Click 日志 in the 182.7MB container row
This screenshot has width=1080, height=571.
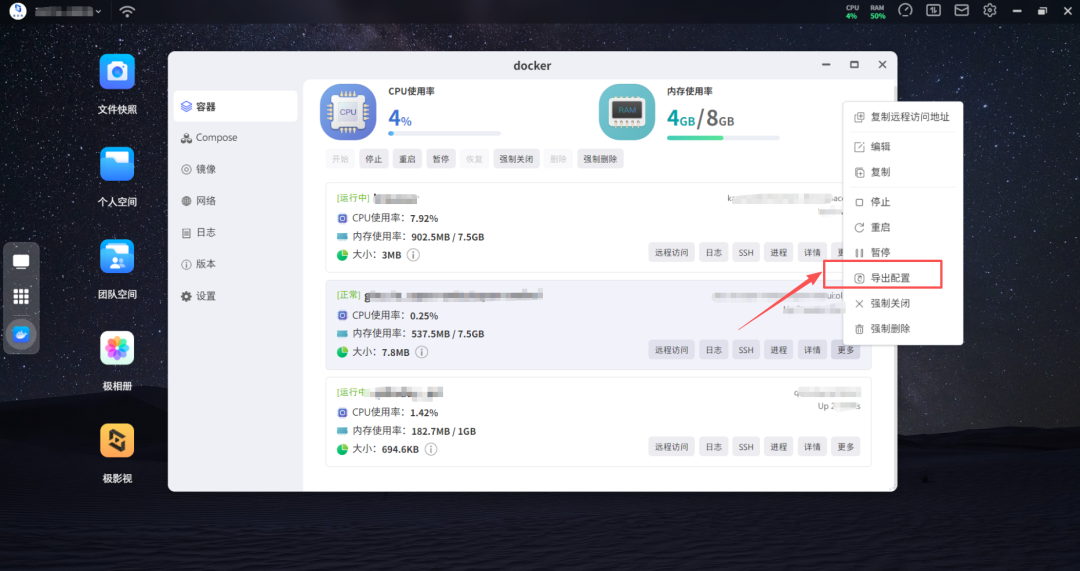(x=714, y=447)
